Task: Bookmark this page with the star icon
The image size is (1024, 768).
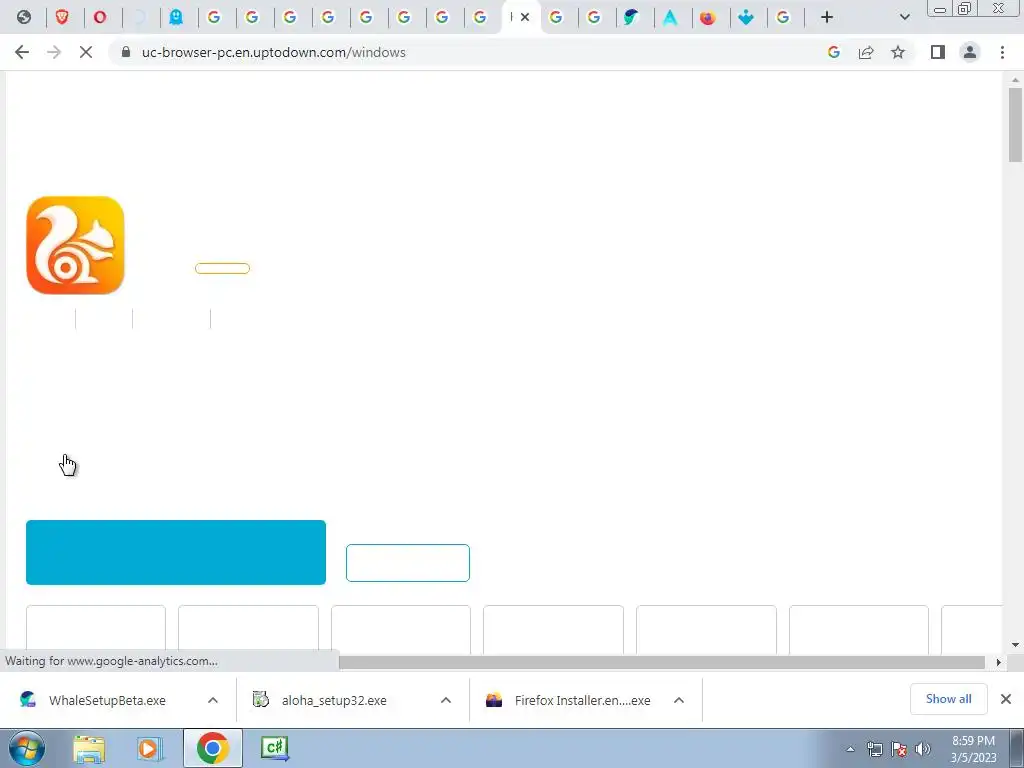Action: click(898, 52)
